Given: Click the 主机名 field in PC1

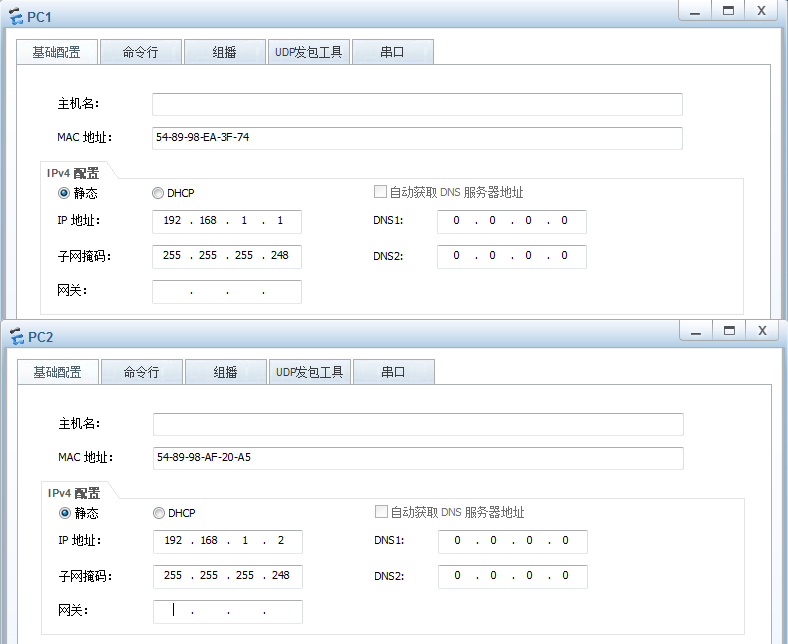Looking at the screenshot, I should coord(417,104).
